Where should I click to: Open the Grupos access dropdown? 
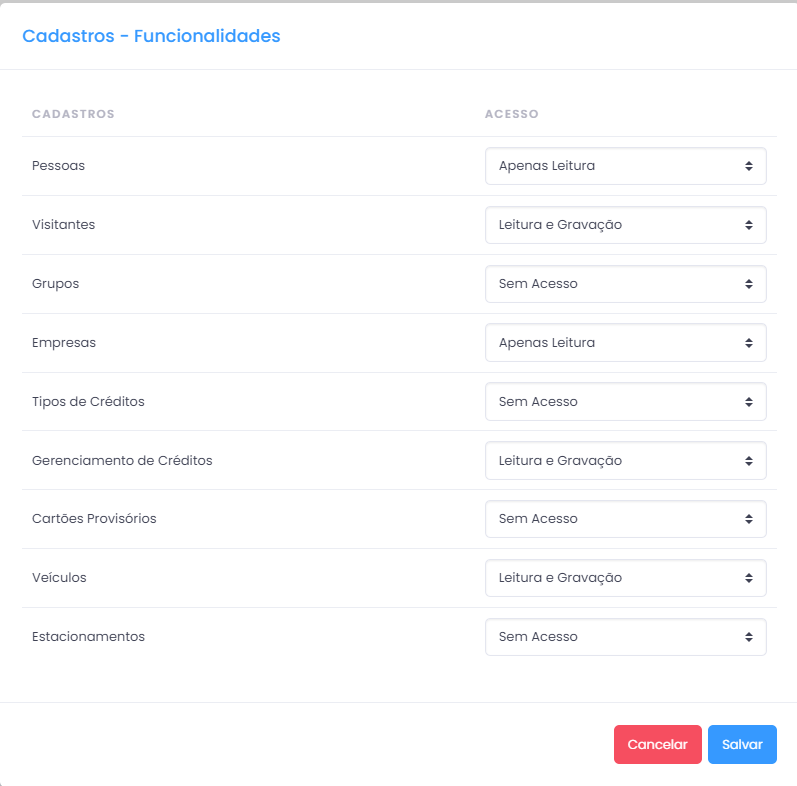coord(626,284)
